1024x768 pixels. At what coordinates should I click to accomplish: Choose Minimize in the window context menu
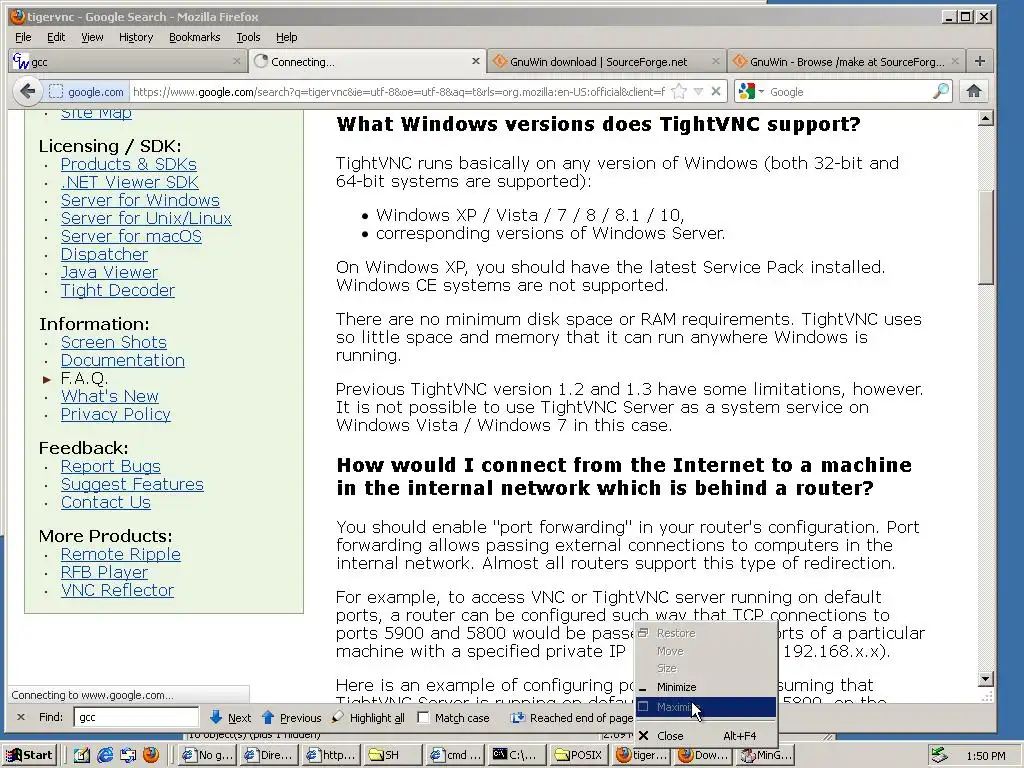706,687
